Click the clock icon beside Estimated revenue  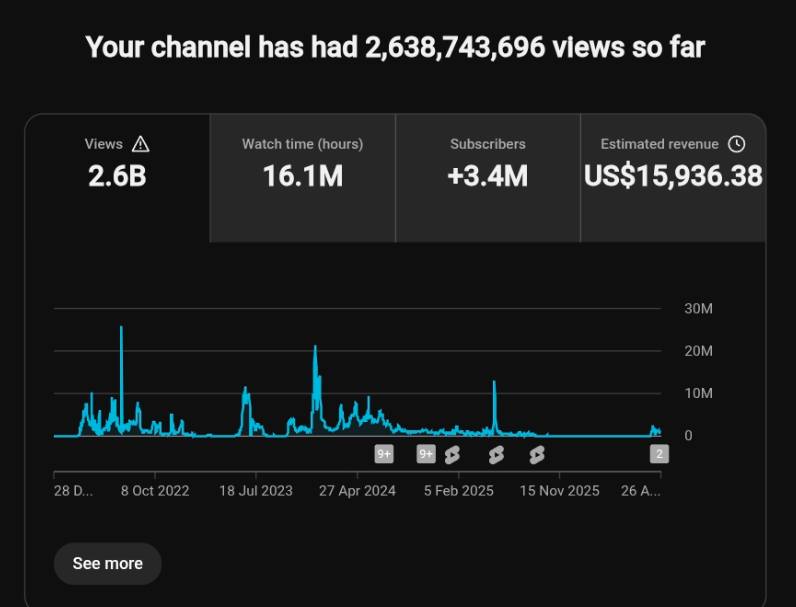[x=737, y=144]
